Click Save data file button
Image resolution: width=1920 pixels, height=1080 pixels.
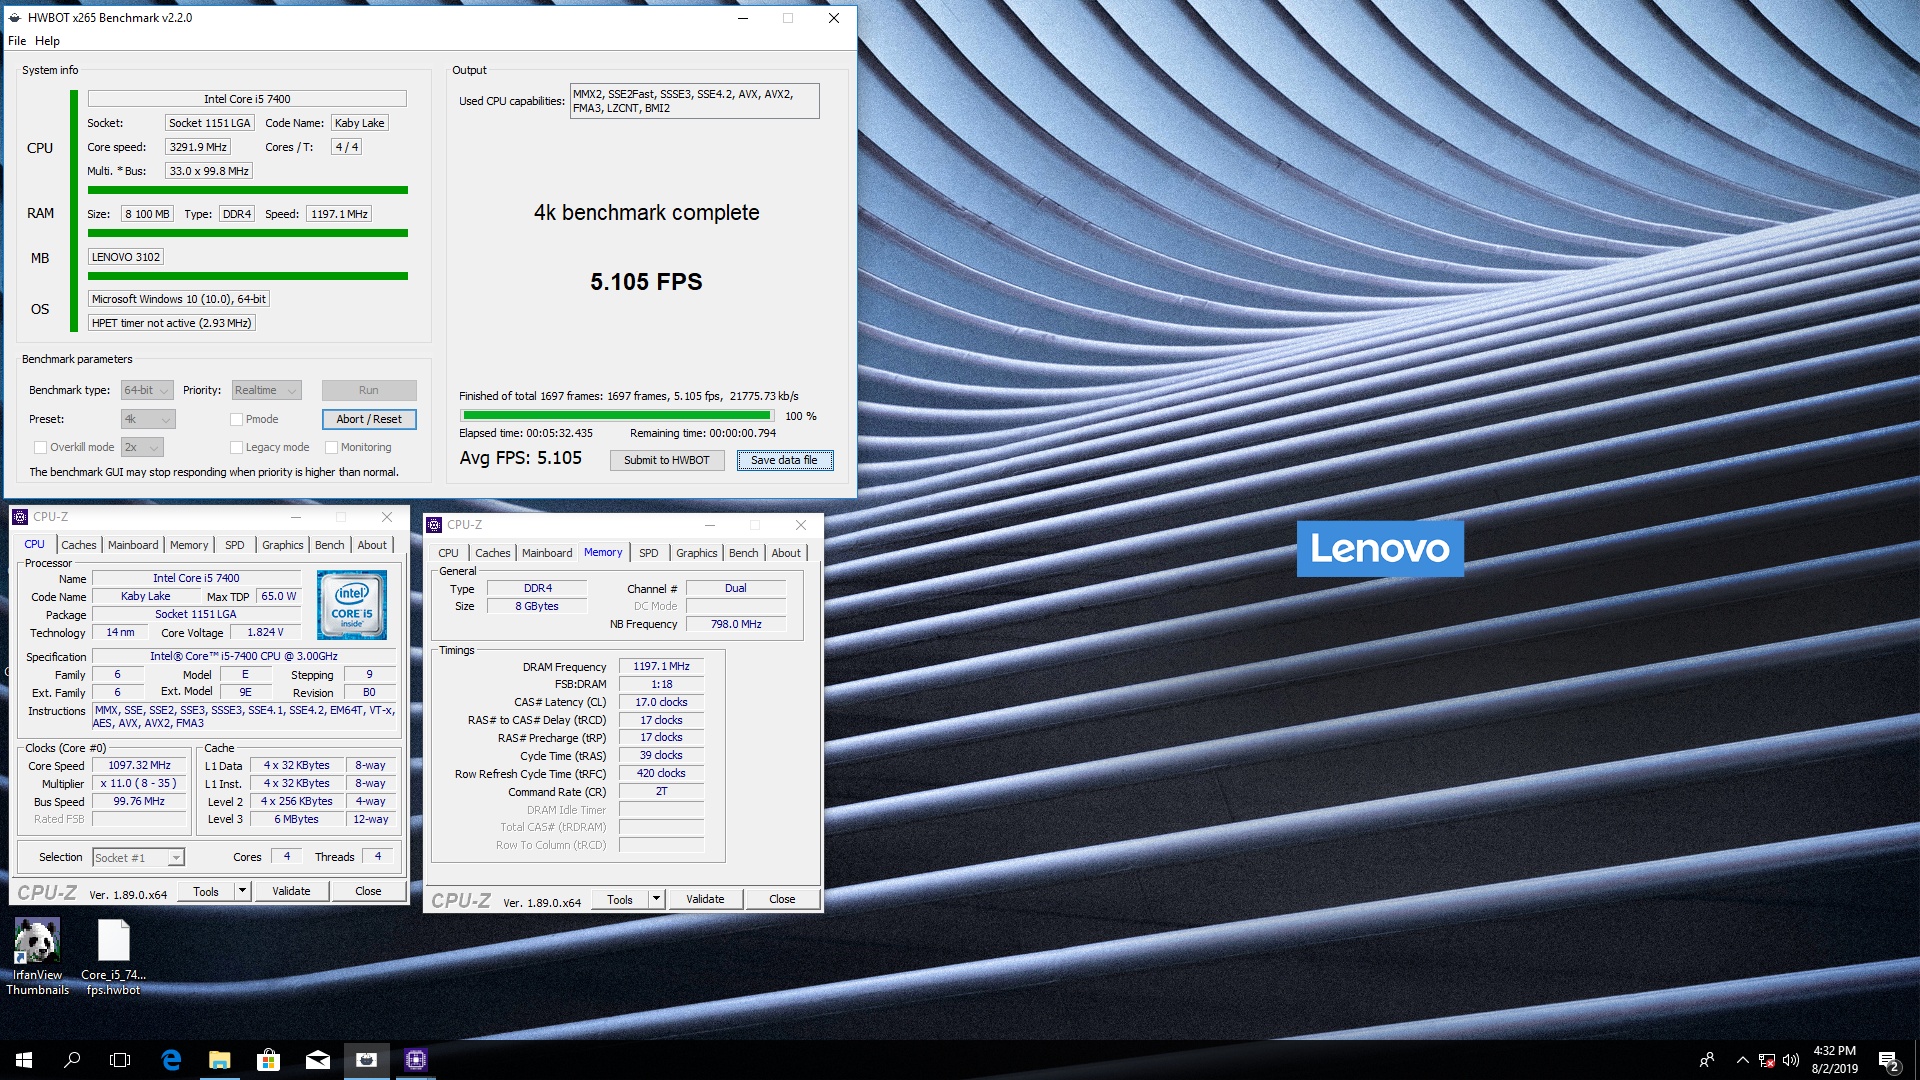point(785,460)
